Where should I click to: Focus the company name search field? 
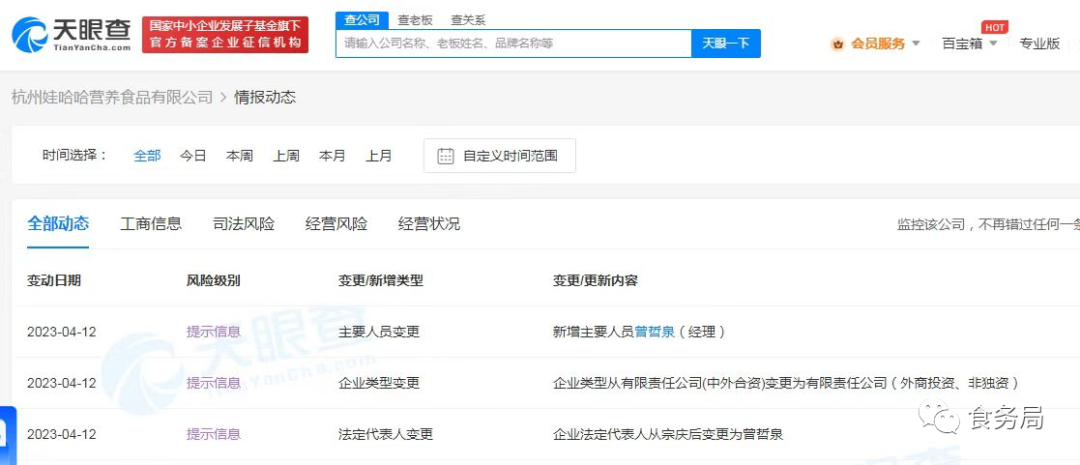(514, 43)
